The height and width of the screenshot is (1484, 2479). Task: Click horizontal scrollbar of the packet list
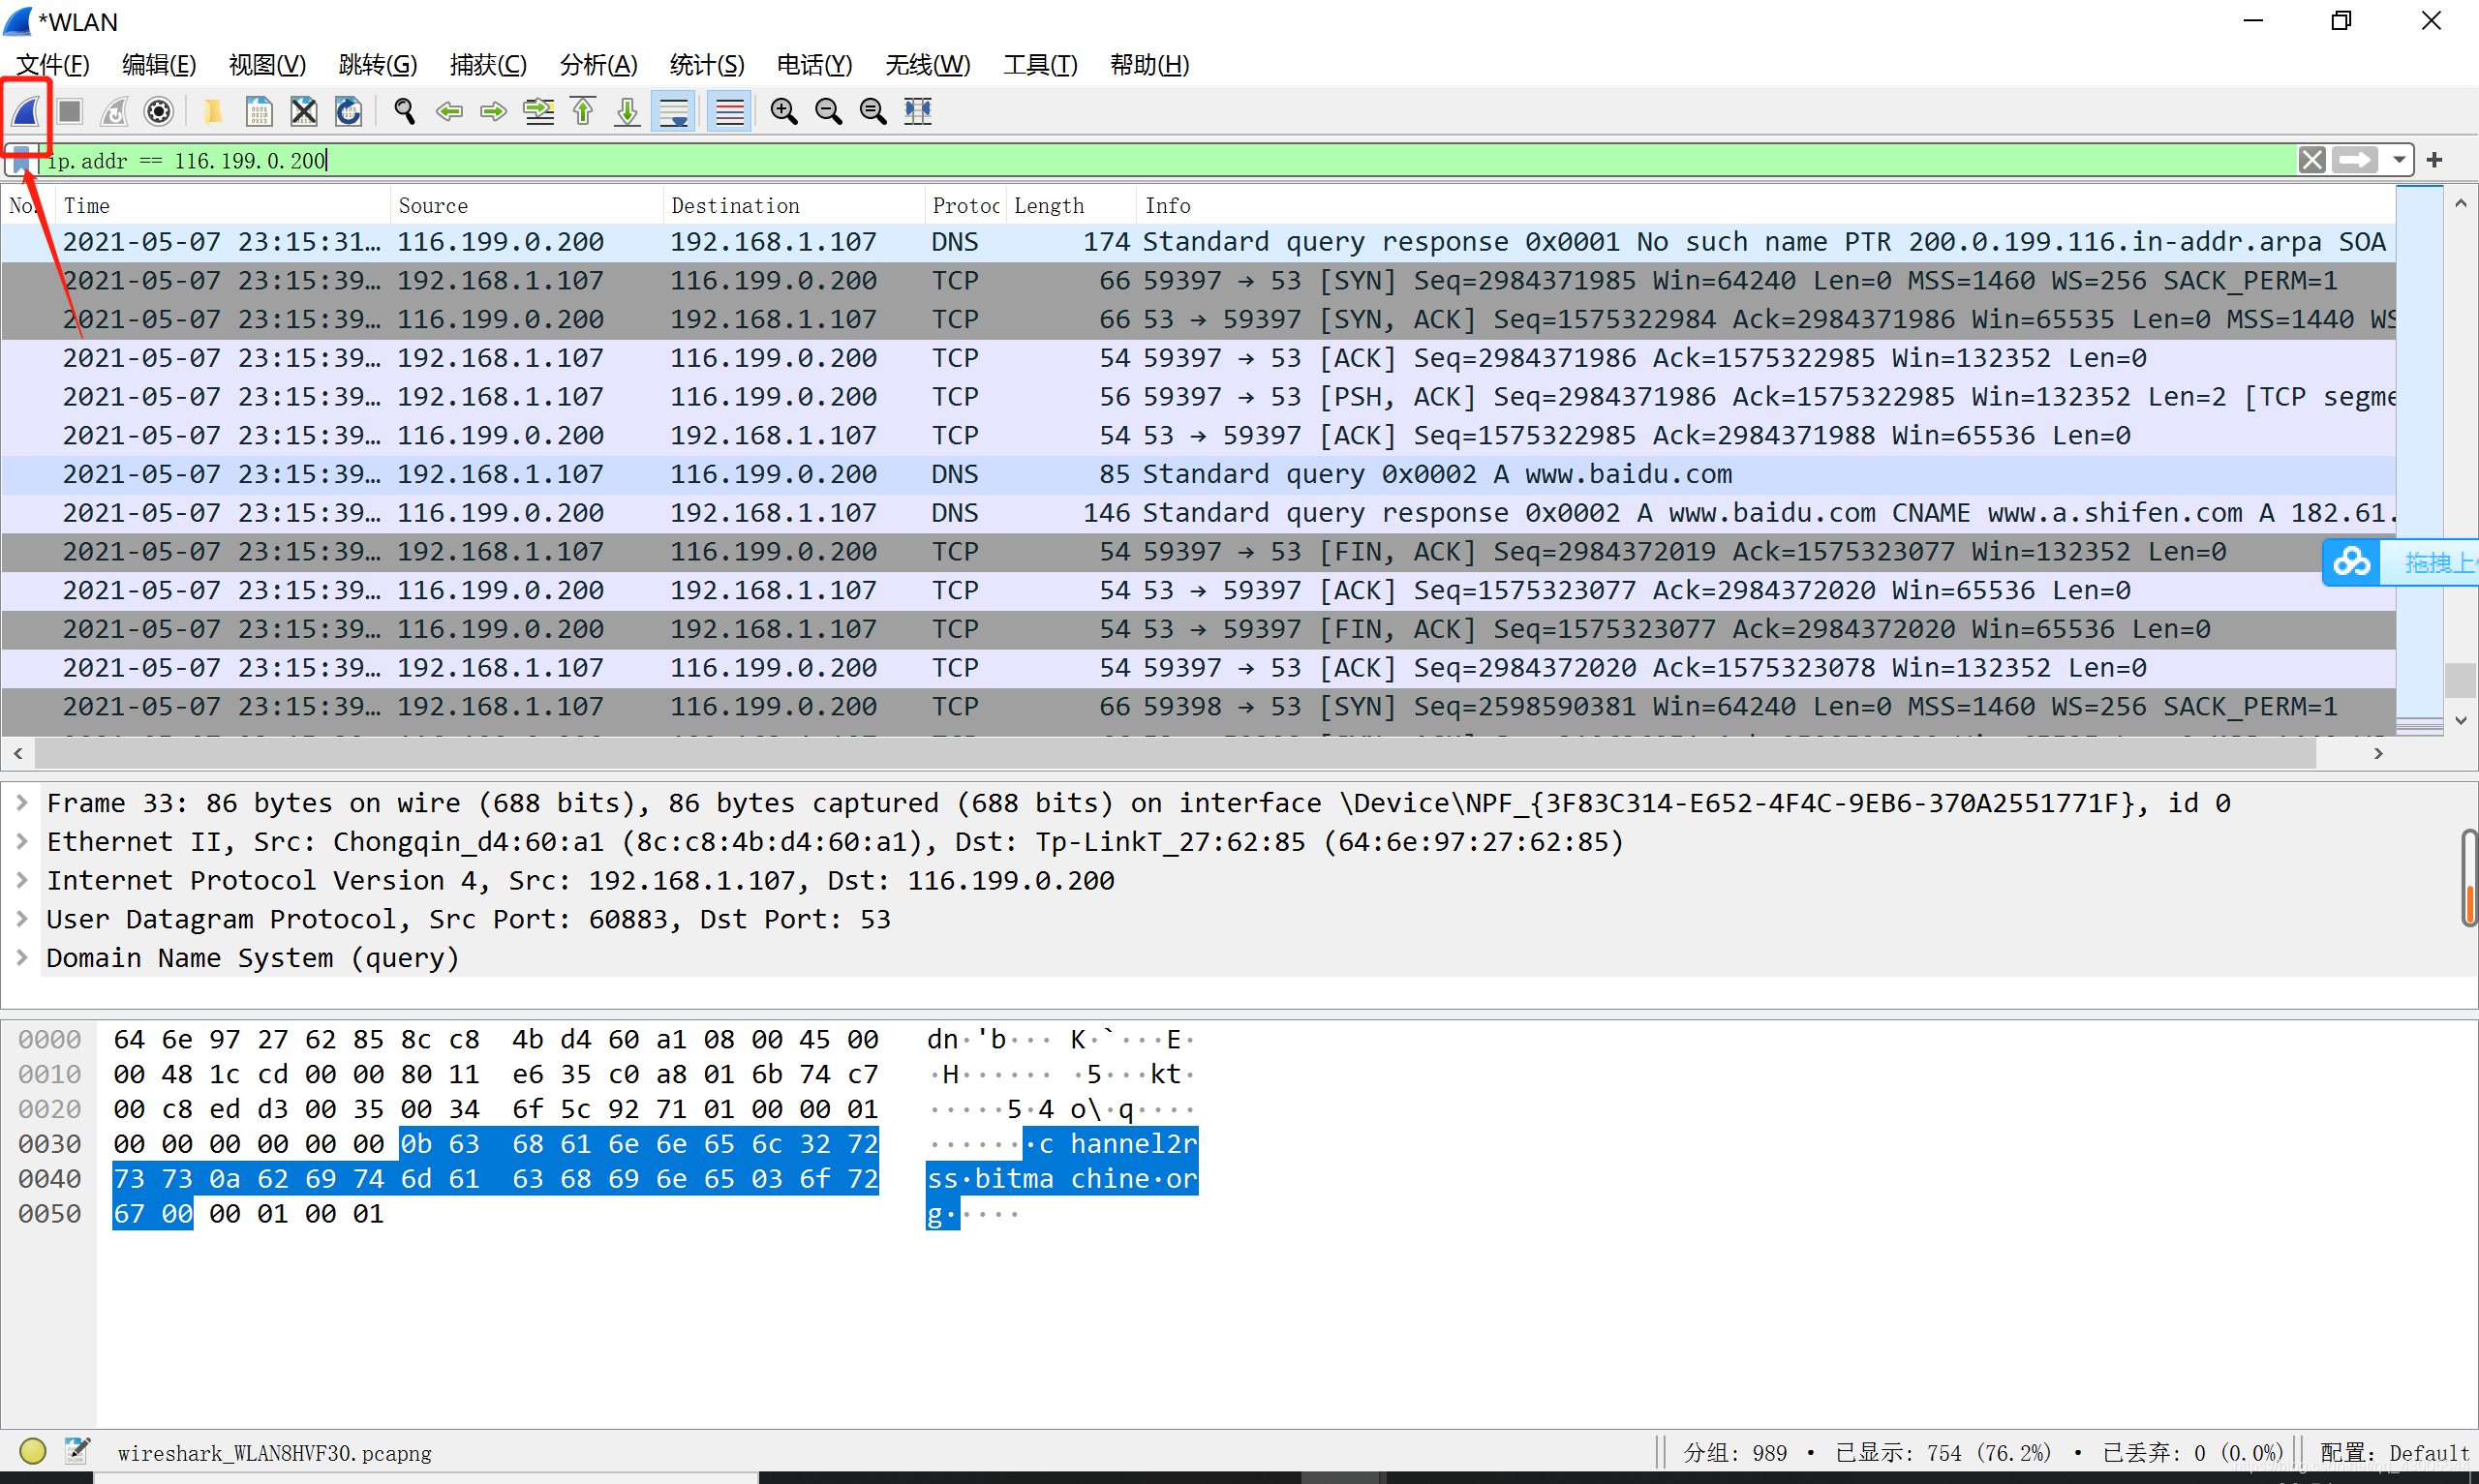point(1175,753)
